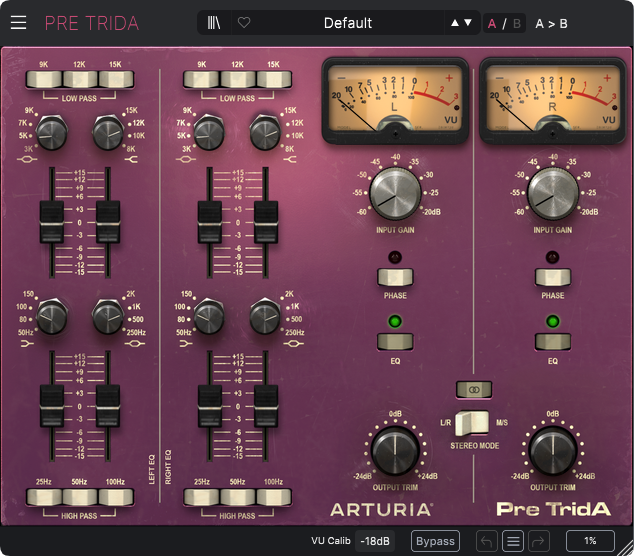
Task: Switch to the A state slot
Action: [492, 23]
